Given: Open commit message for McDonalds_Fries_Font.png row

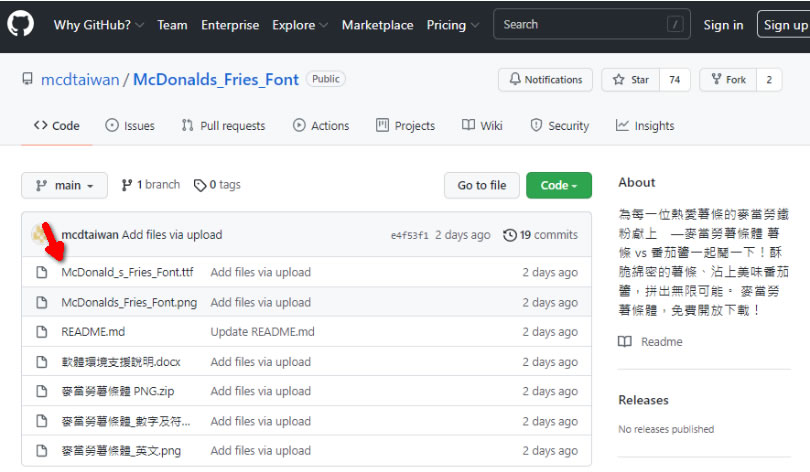Looking at the screenshot, I should [260, 302].
